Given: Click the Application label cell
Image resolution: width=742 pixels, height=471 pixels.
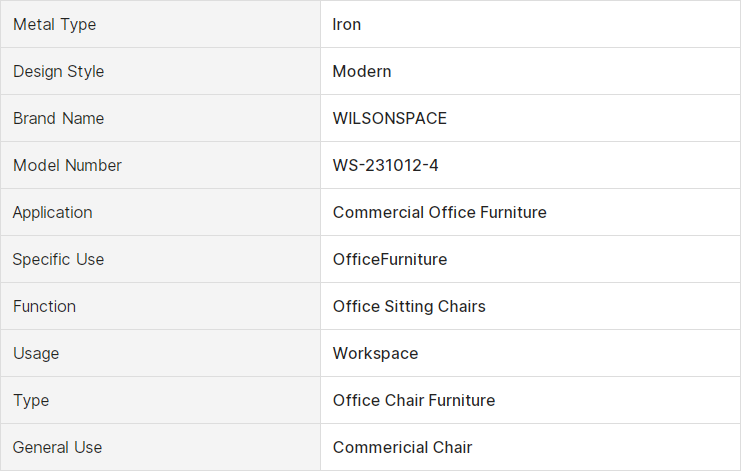Looking at the screenshot, I should point(160,212).
